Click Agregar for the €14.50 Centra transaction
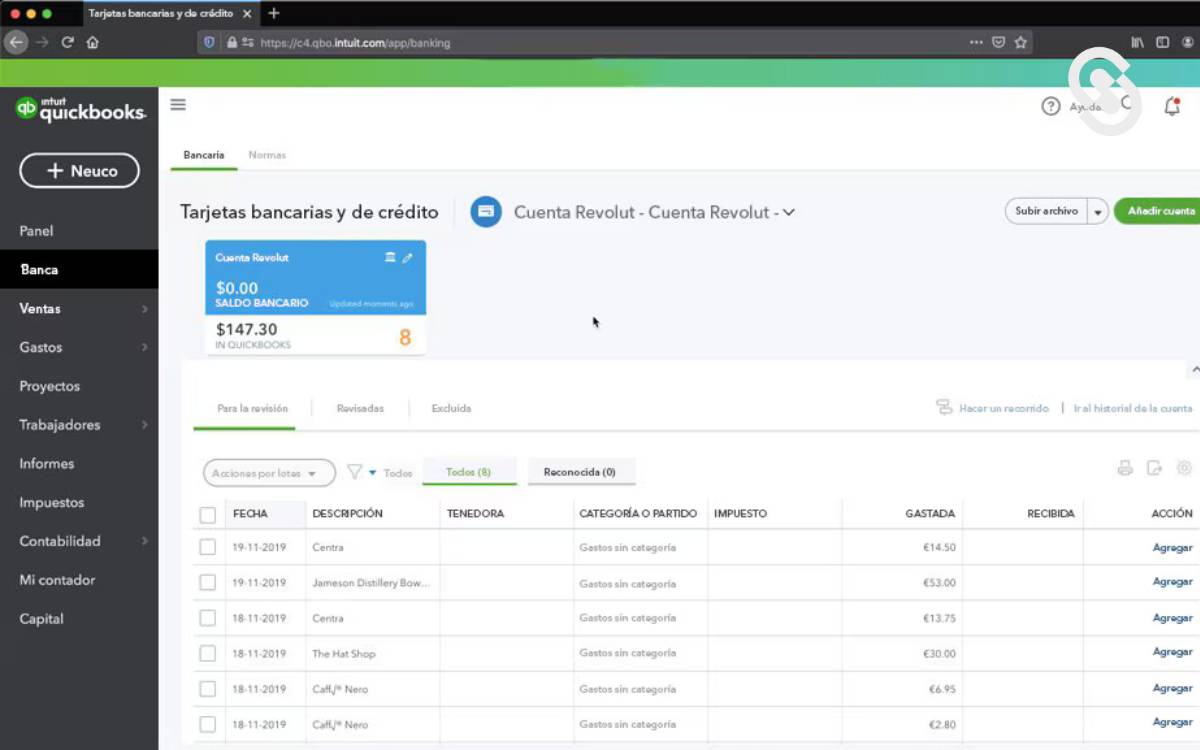The image size is (1200, 750). (x=1172, y=548)
